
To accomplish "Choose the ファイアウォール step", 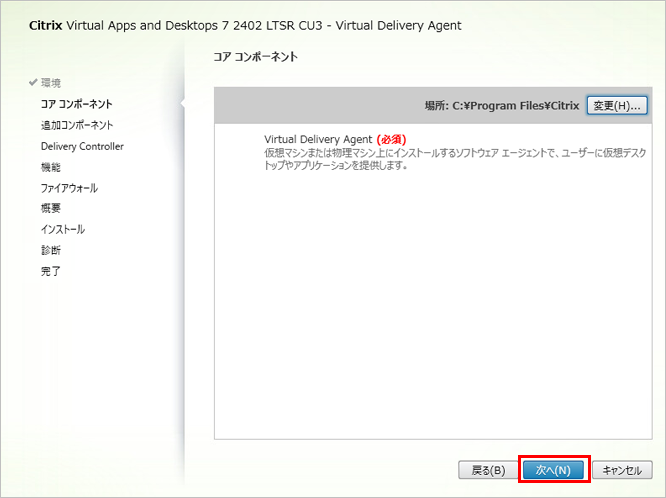I will (69, 188).
